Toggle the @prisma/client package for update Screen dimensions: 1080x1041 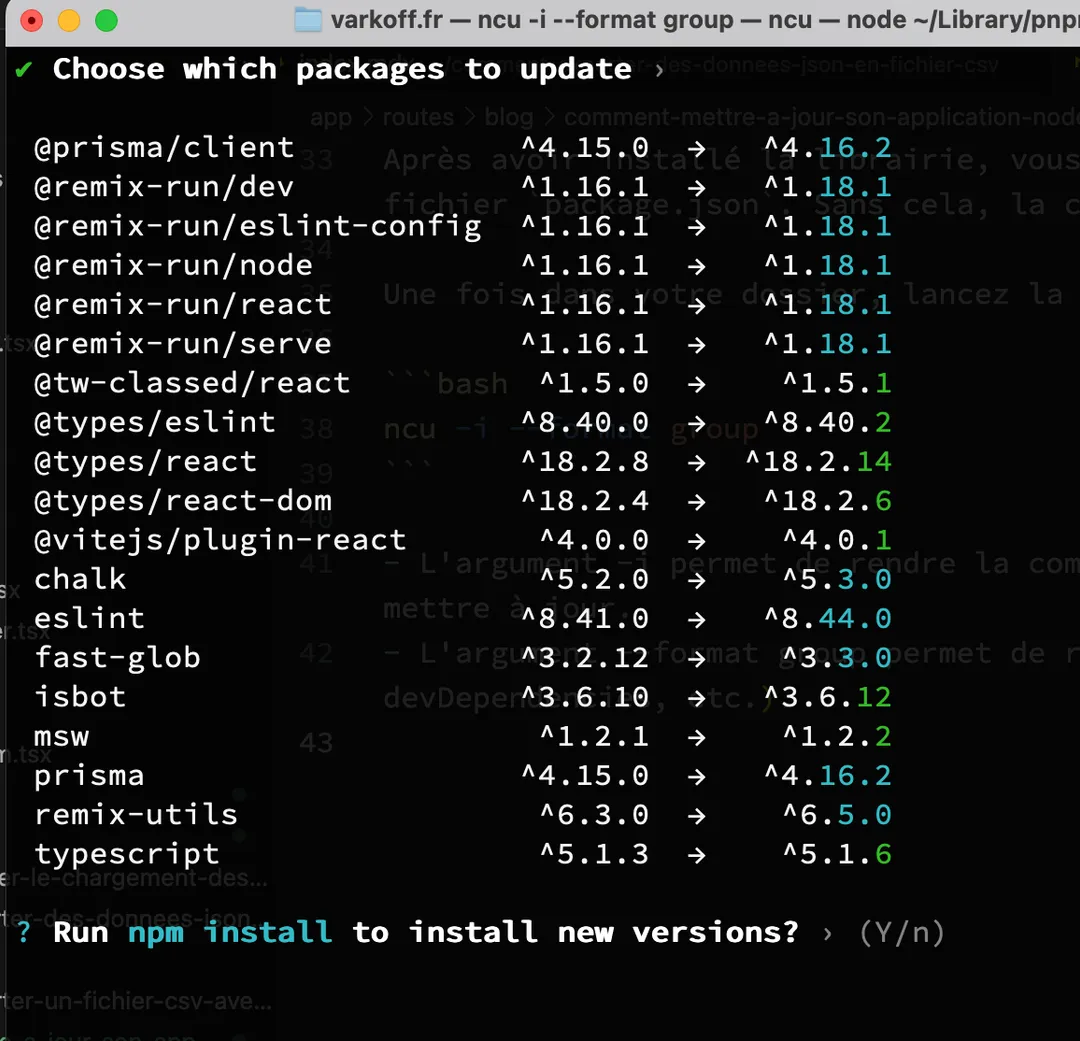pyautogui.click(x=164, y=147)
